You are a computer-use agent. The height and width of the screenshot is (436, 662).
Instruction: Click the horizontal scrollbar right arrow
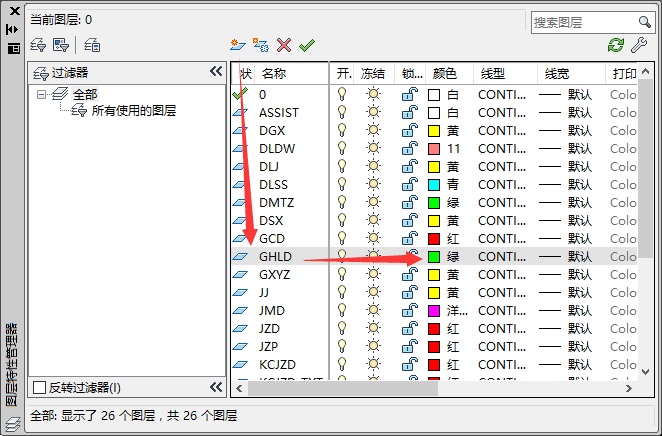629,388
